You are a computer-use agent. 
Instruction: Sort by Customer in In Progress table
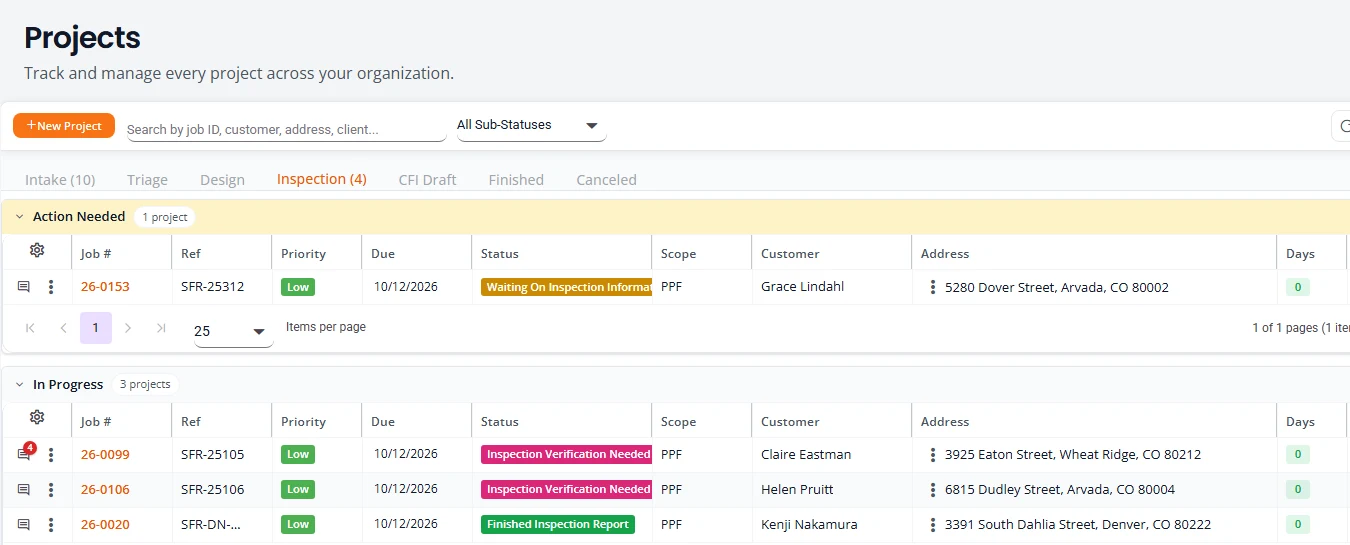[790, 422]
